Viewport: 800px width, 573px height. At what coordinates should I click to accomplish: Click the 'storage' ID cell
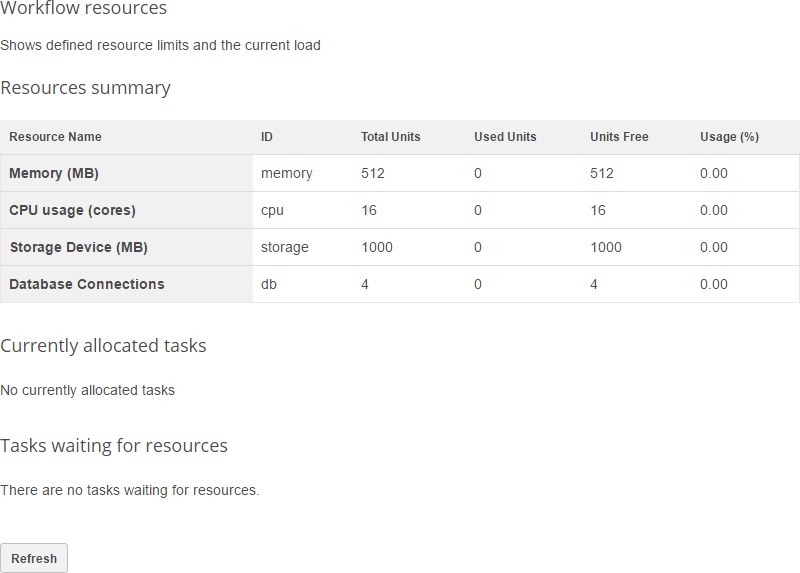[285, 247]
